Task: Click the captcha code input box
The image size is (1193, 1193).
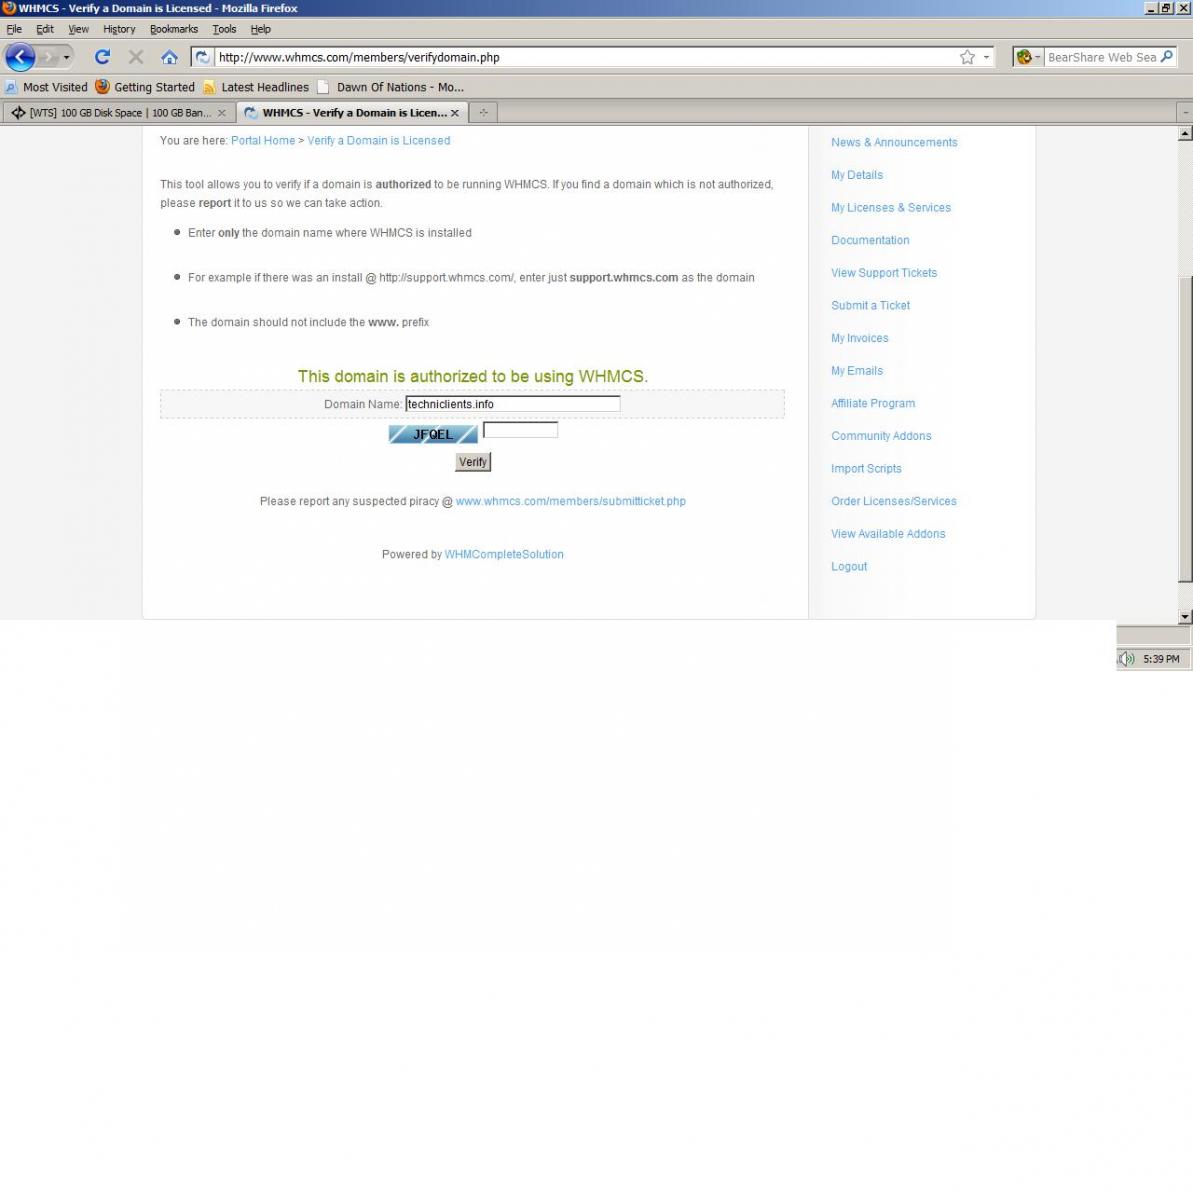Action: (x=520, y=430)
